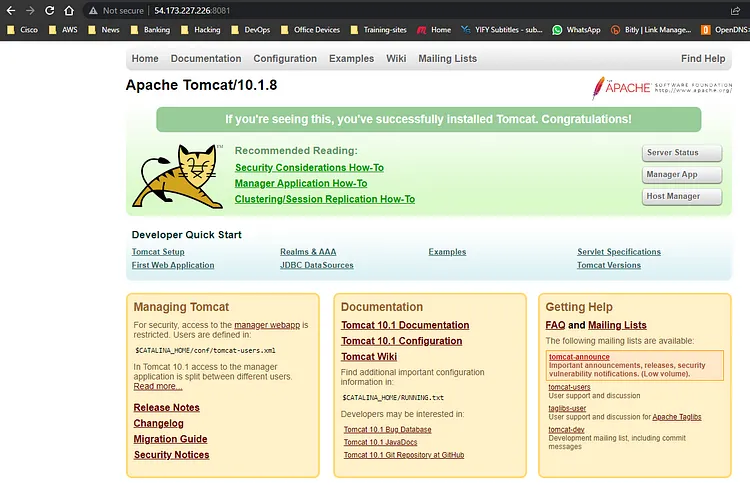Open the Office Devices bookmarks folder

310,30
